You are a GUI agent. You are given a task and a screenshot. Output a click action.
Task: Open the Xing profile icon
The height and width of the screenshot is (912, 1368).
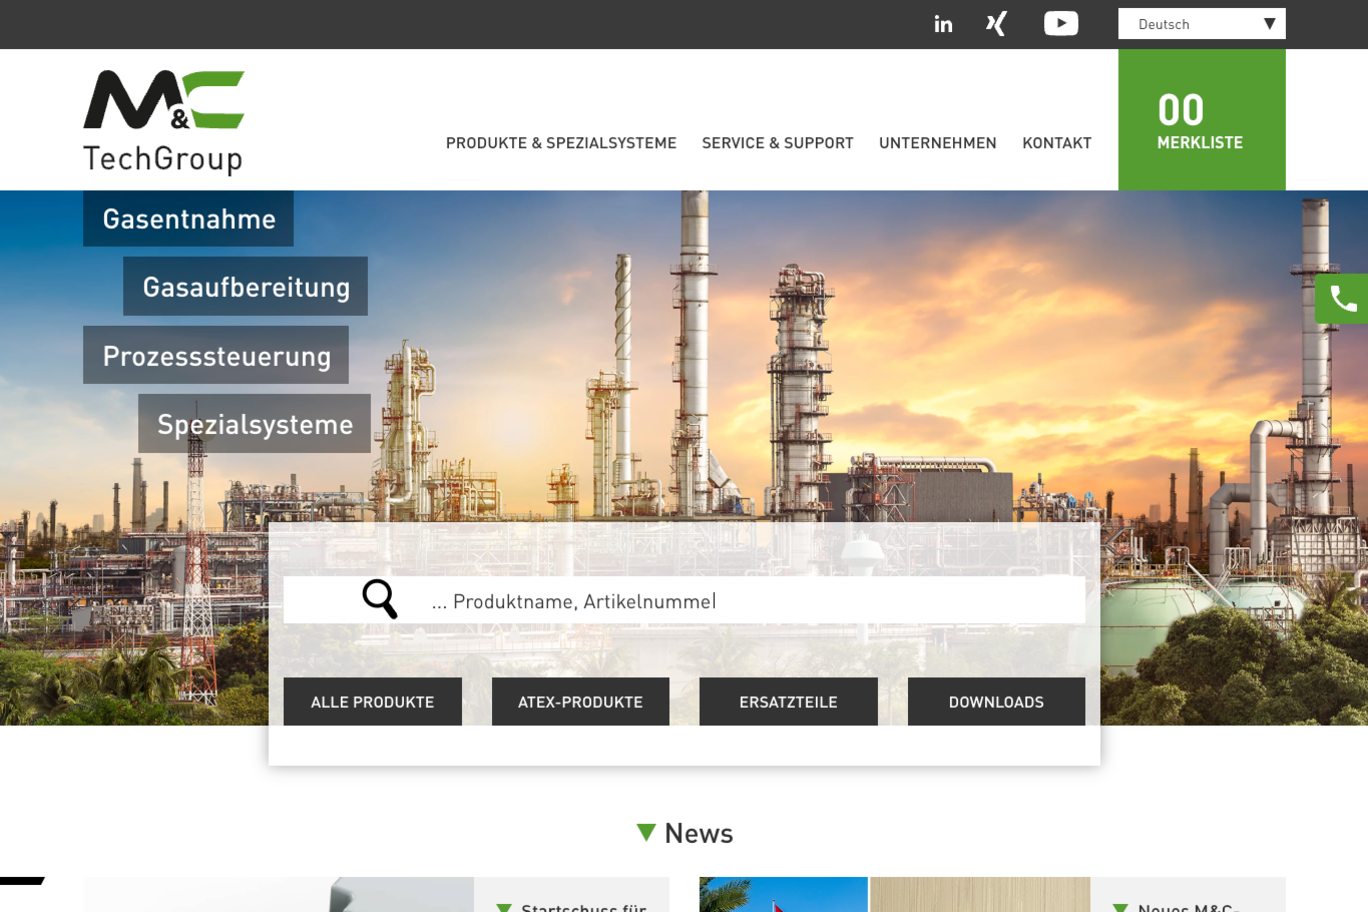coord(996,24)
